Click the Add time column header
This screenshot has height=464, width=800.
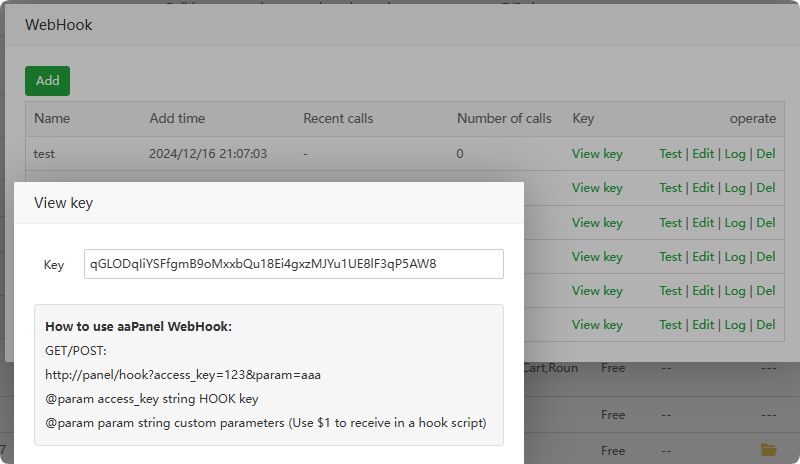pyautogui.click(x=177, y=119)
